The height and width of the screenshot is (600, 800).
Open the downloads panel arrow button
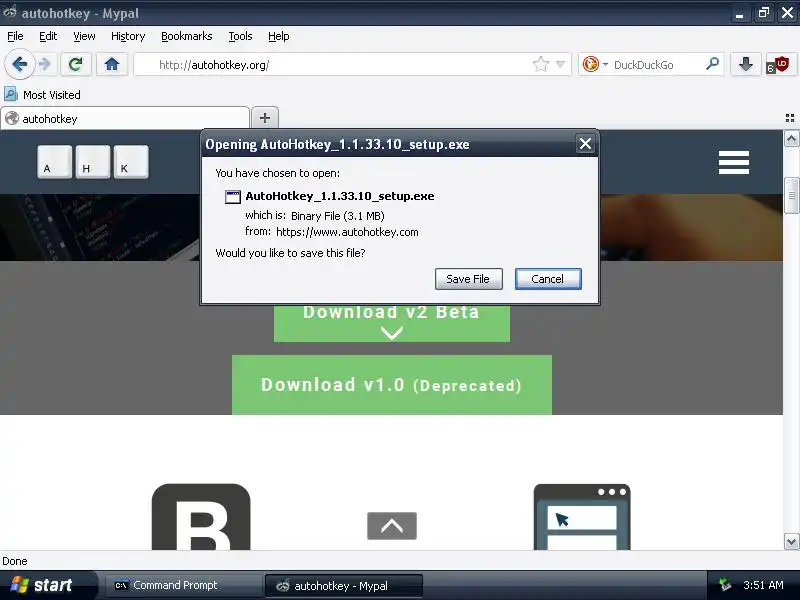(745, 64)
